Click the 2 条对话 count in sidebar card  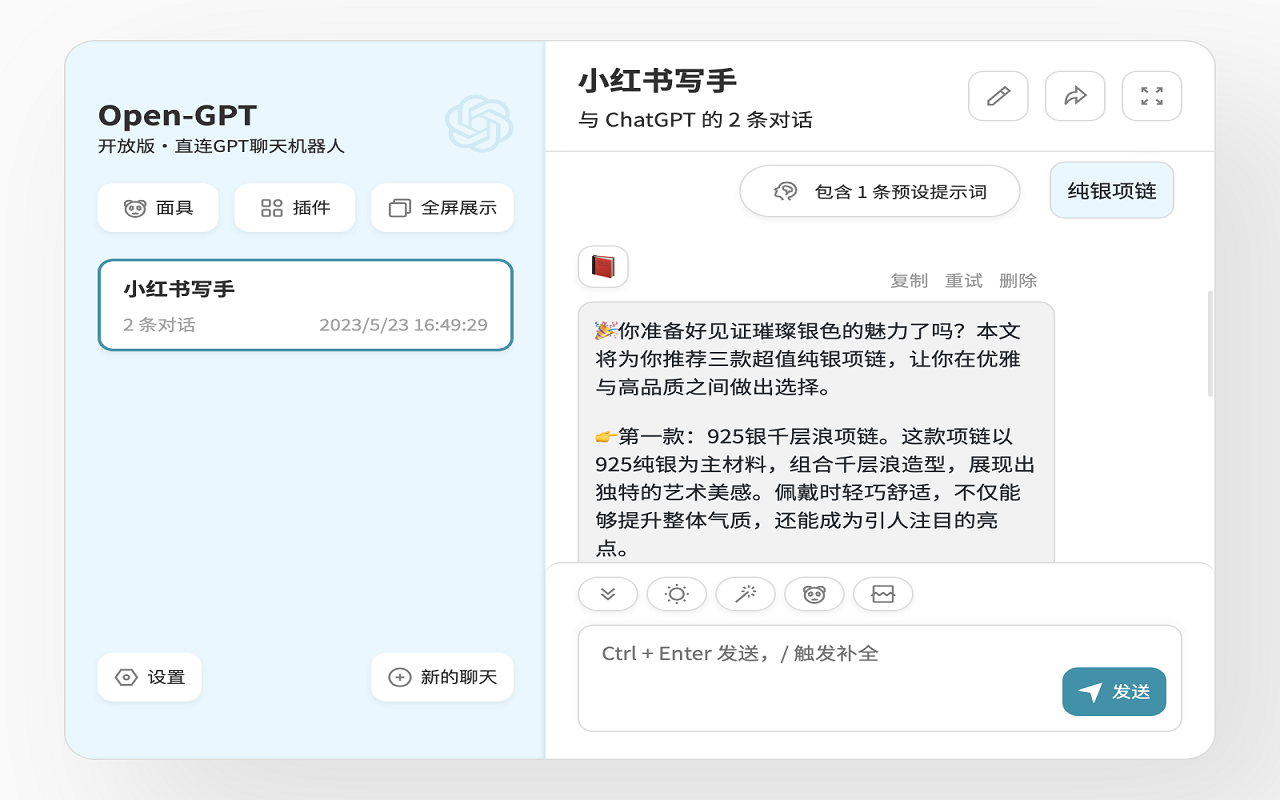(x=159, y=325)
